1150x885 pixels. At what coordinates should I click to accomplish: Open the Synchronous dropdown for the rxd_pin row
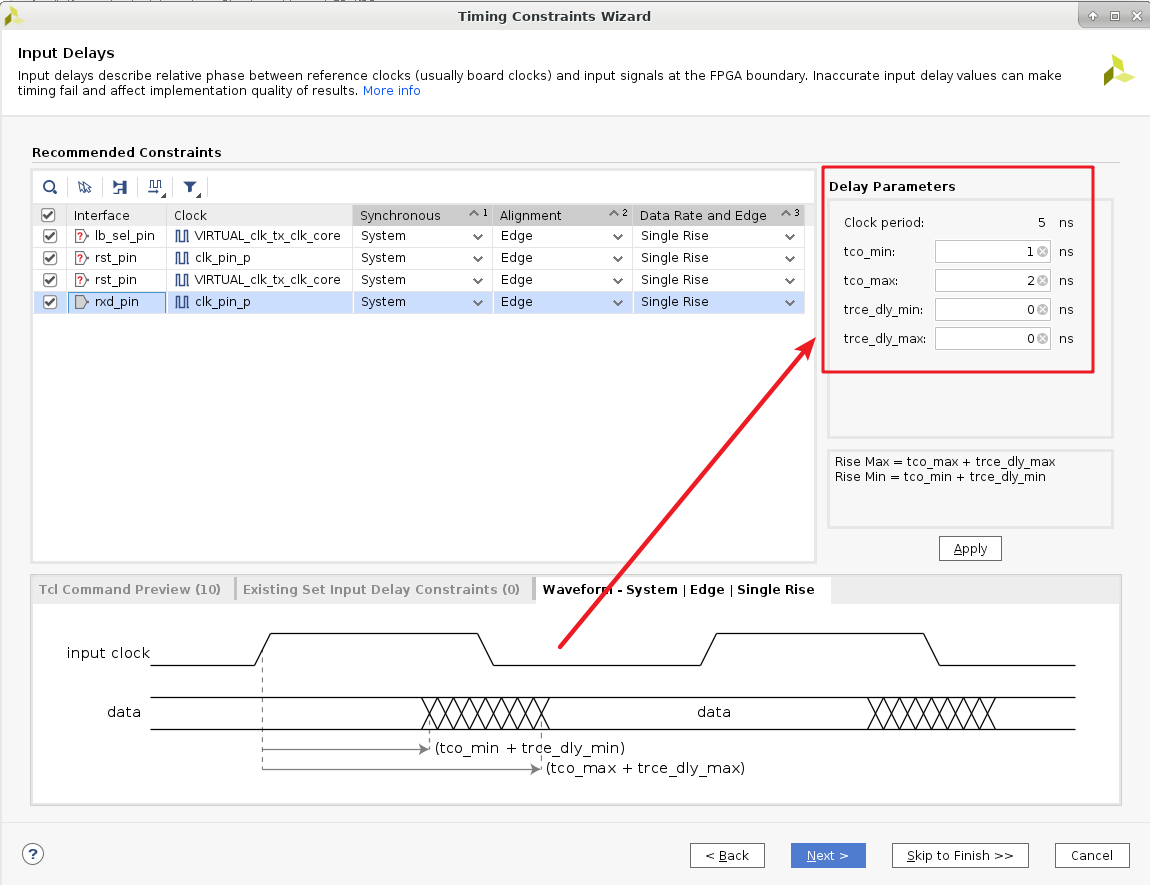pyautogui.click(x=478, y=301)
